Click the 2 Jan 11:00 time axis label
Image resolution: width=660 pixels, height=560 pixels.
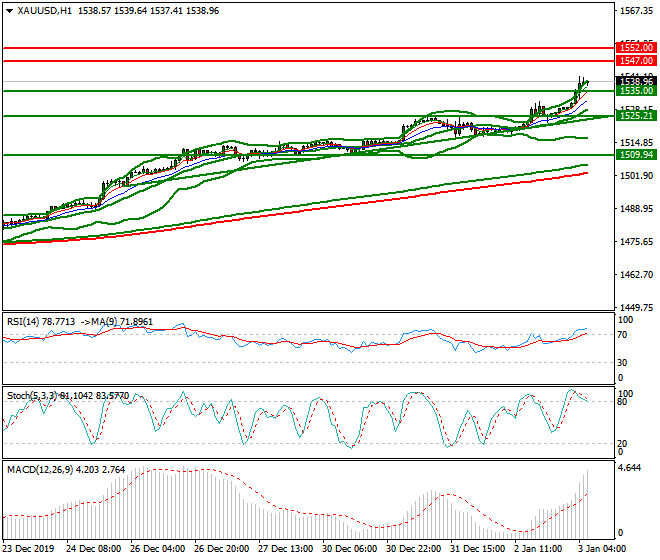(x=538, y=549)
